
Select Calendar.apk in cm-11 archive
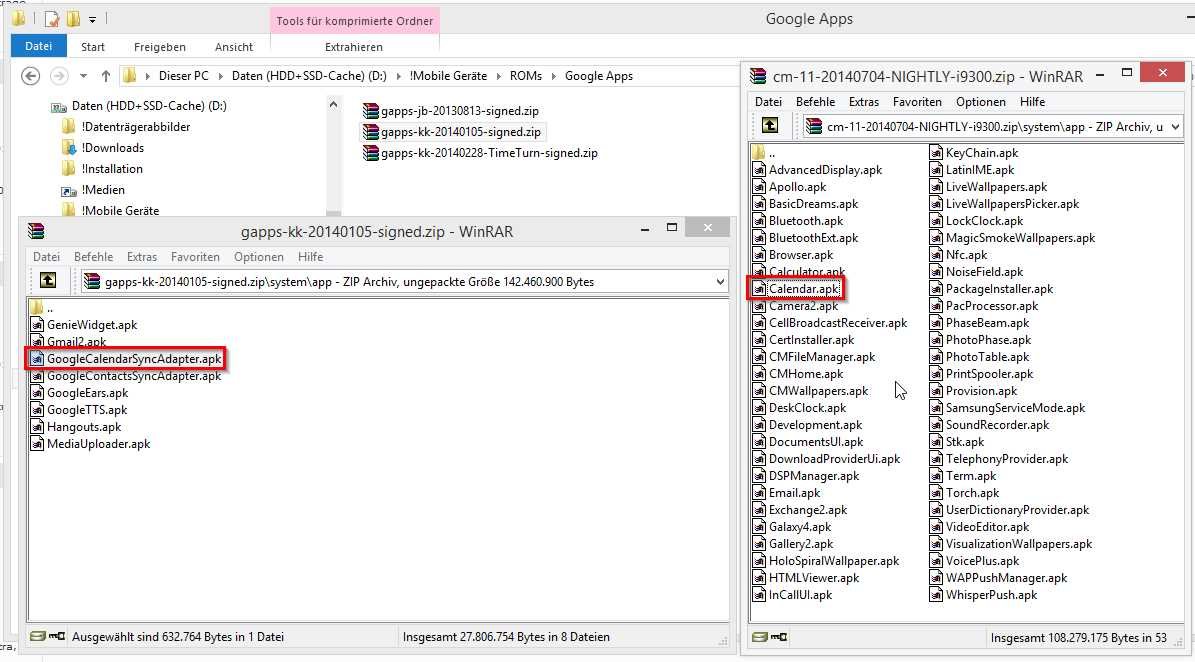(796, 289)
